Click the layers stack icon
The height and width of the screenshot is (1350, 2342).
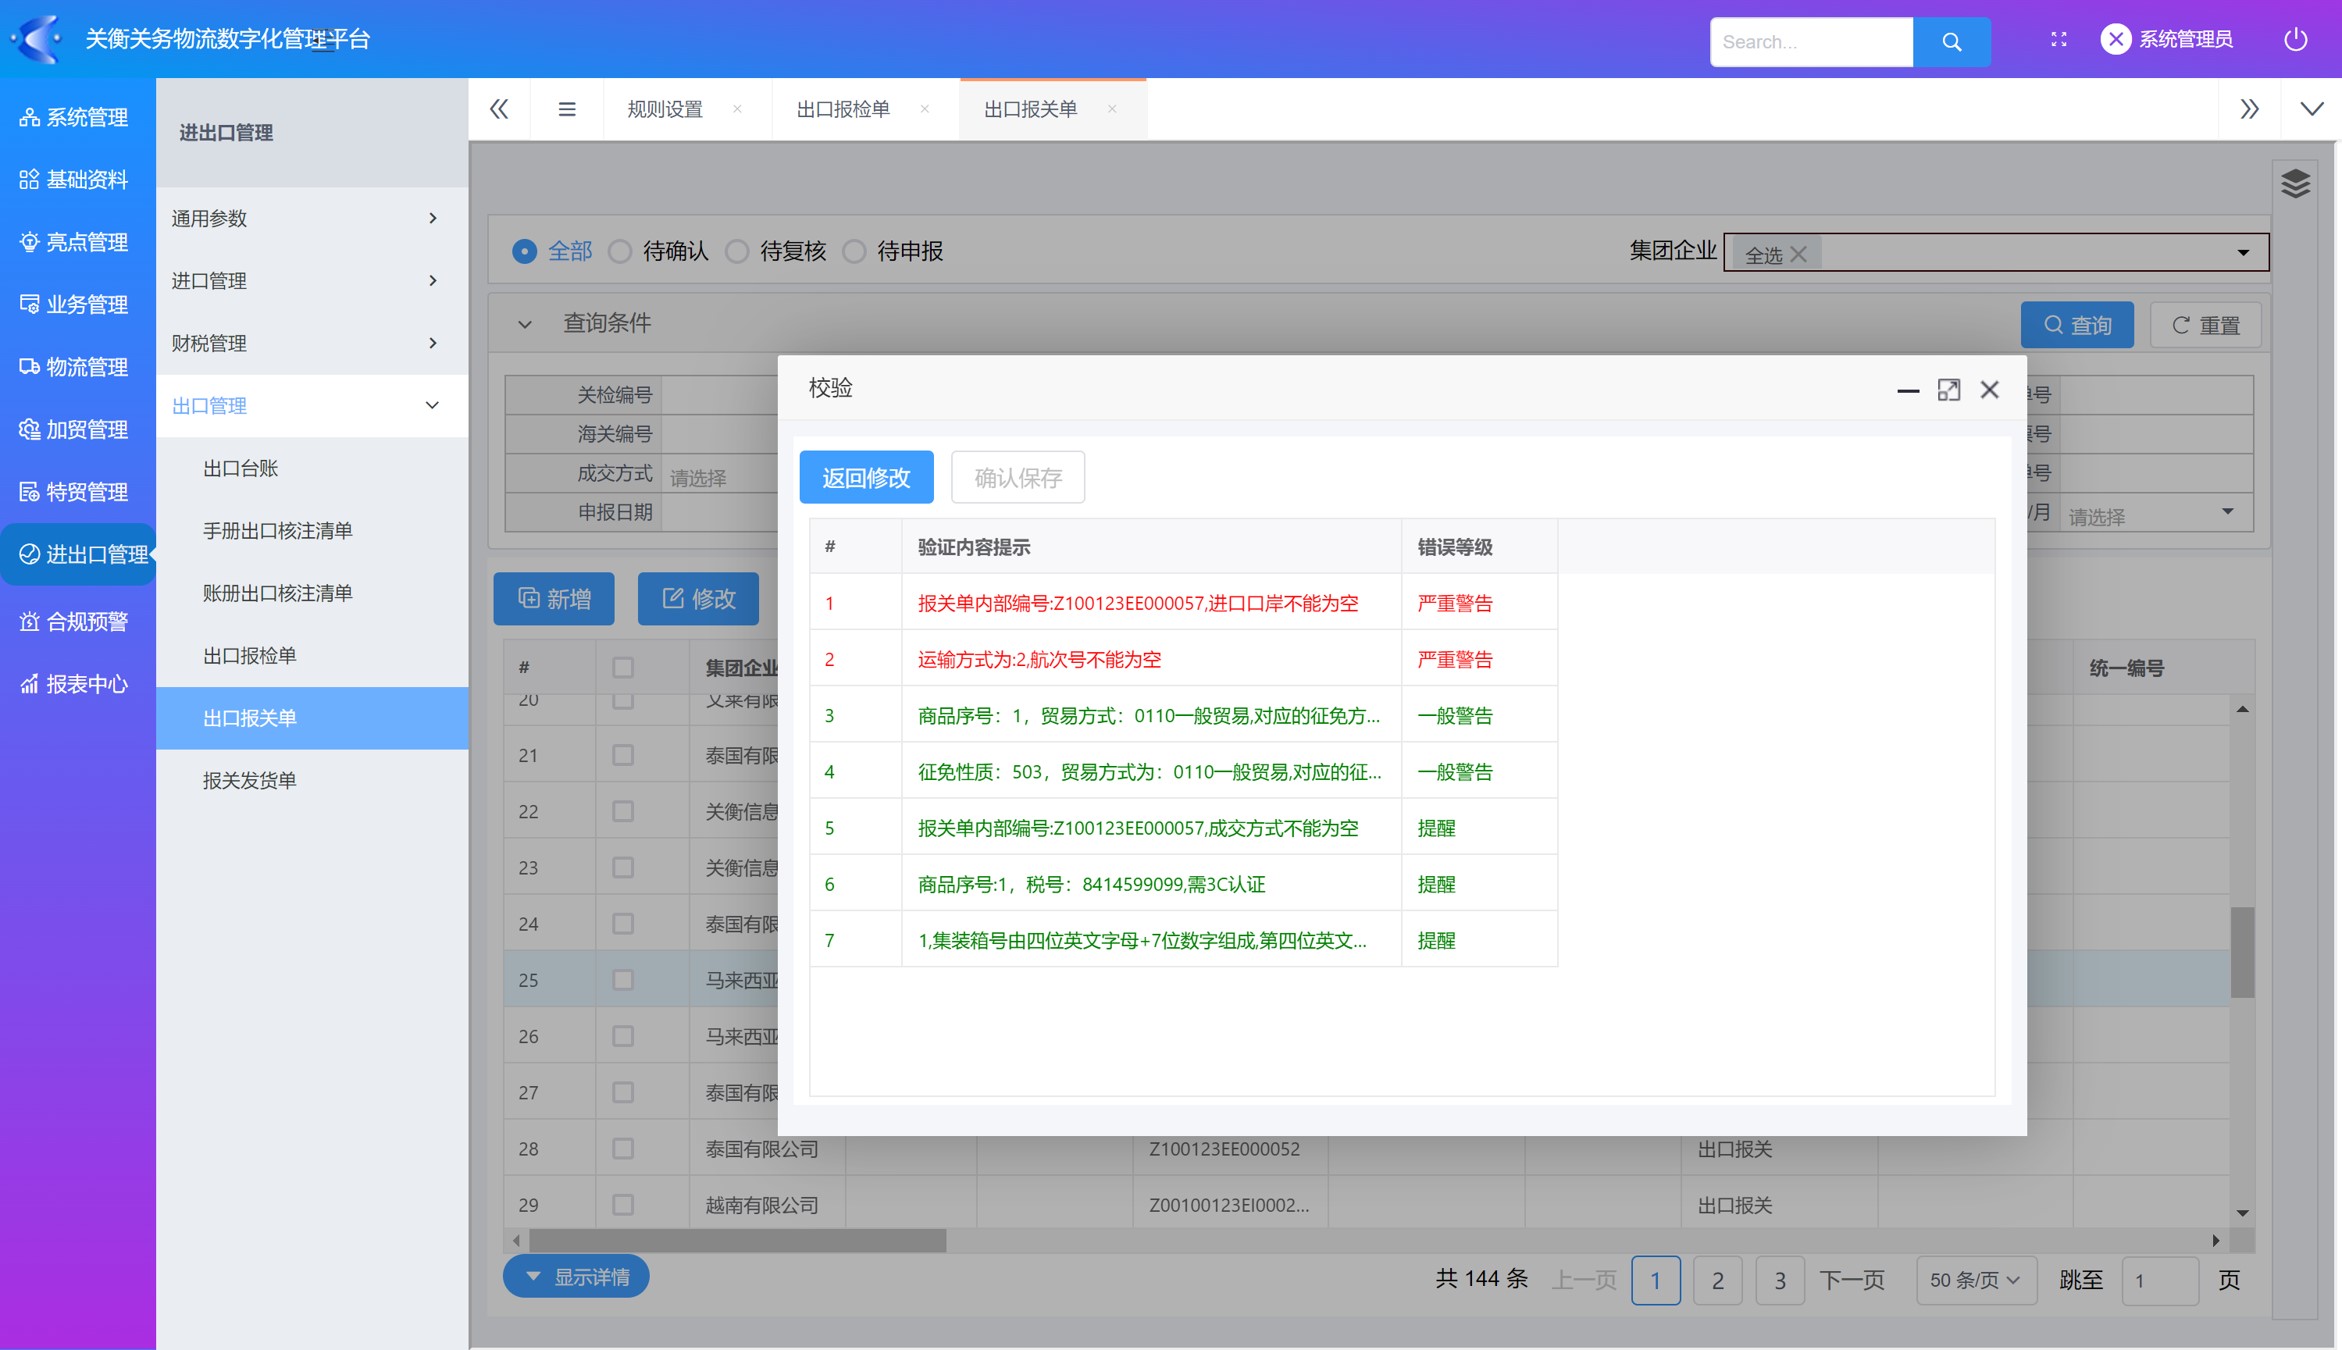2295,184
